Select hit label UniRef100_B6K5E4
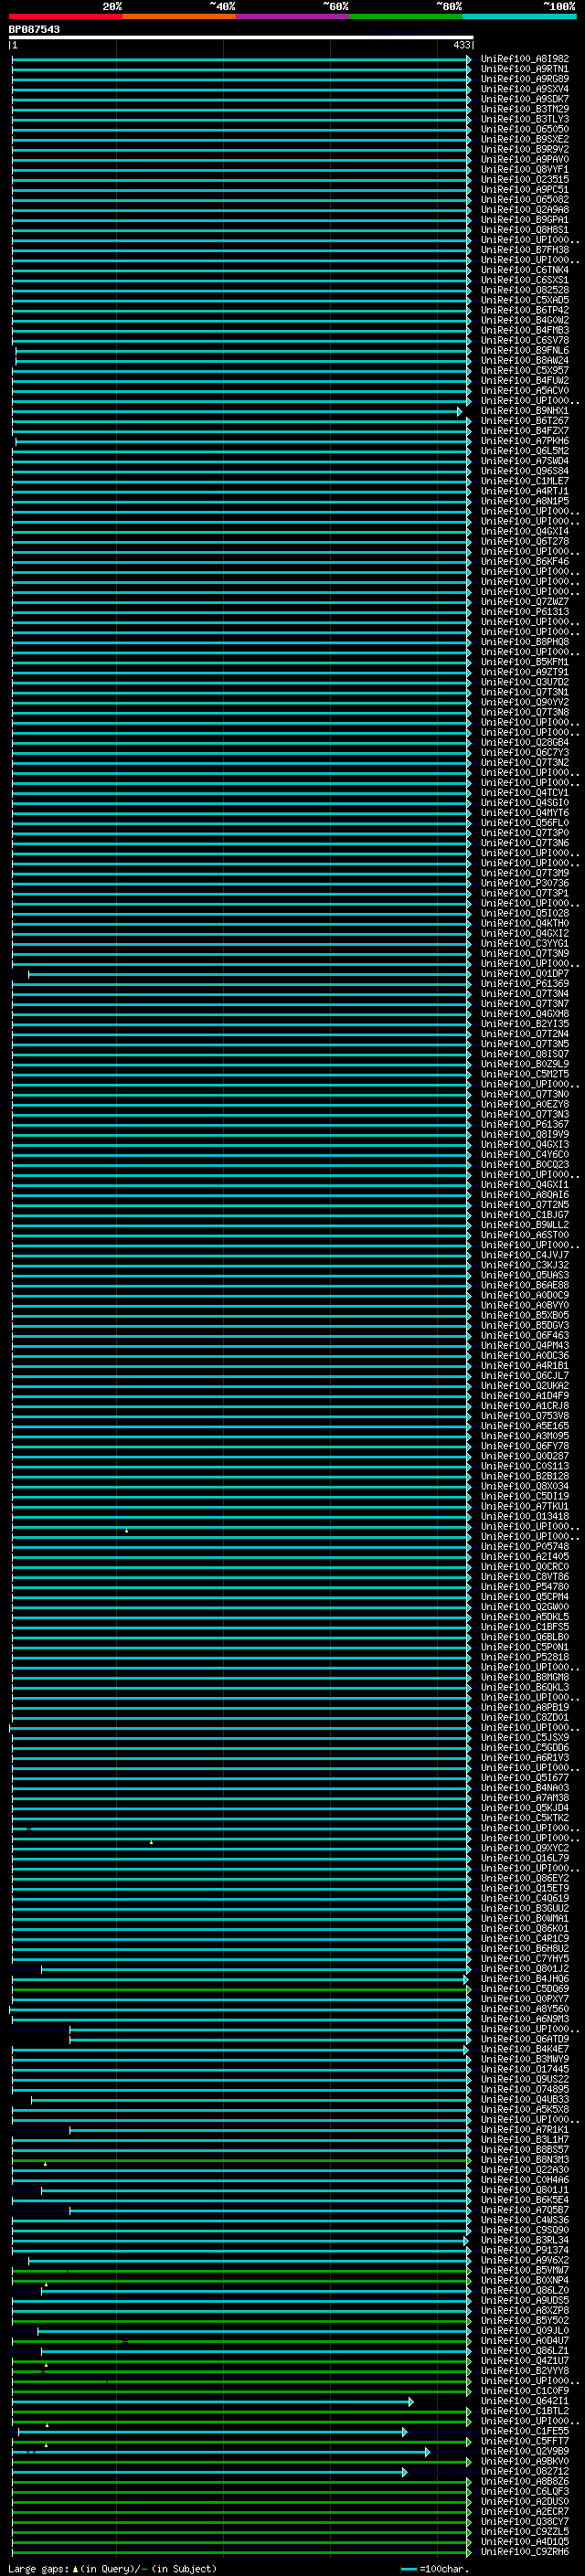This screenshot has height=2576, width=585. pos(524,2200)
